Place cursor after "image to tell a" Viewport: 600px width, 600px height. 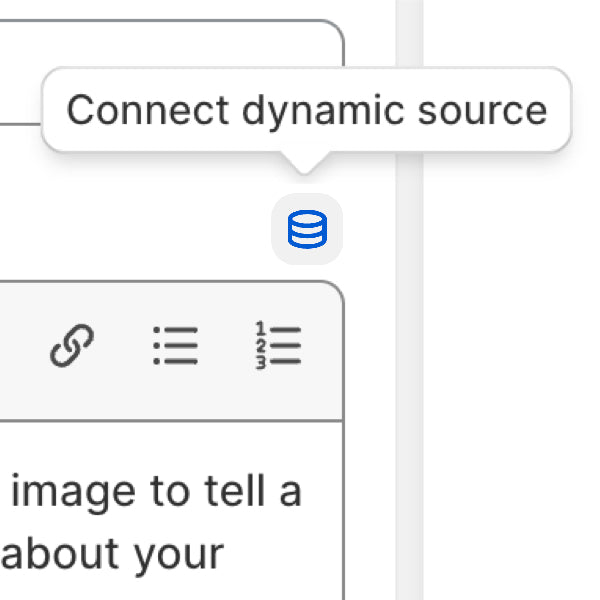[303, 493]
